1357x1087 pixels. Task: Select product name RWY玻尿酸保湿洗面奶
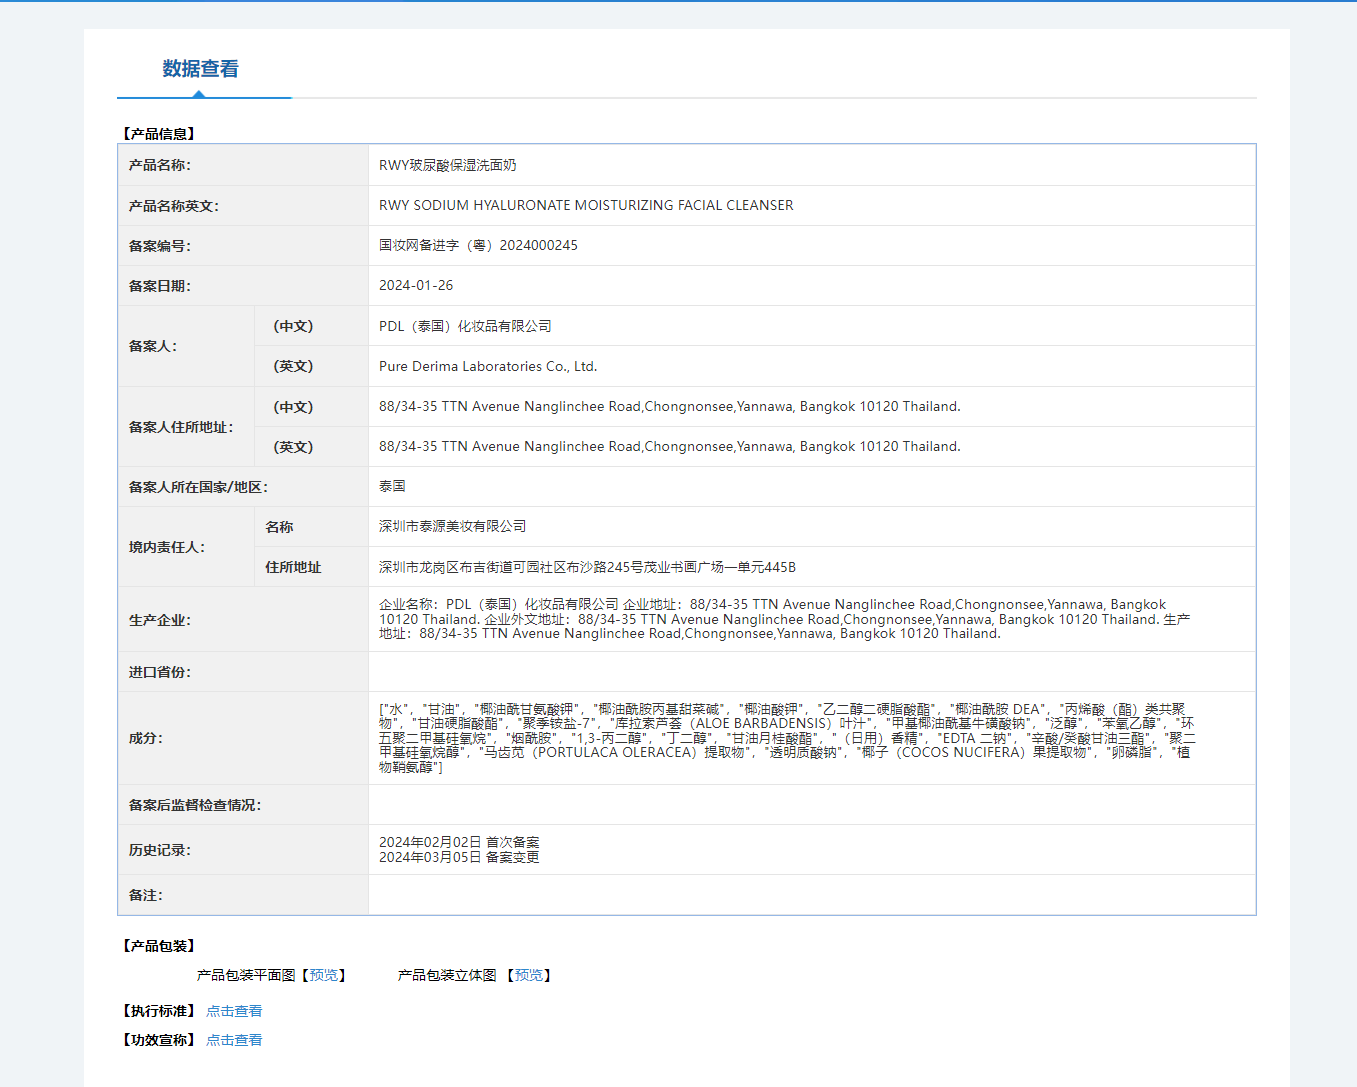(x=448, y=165)
